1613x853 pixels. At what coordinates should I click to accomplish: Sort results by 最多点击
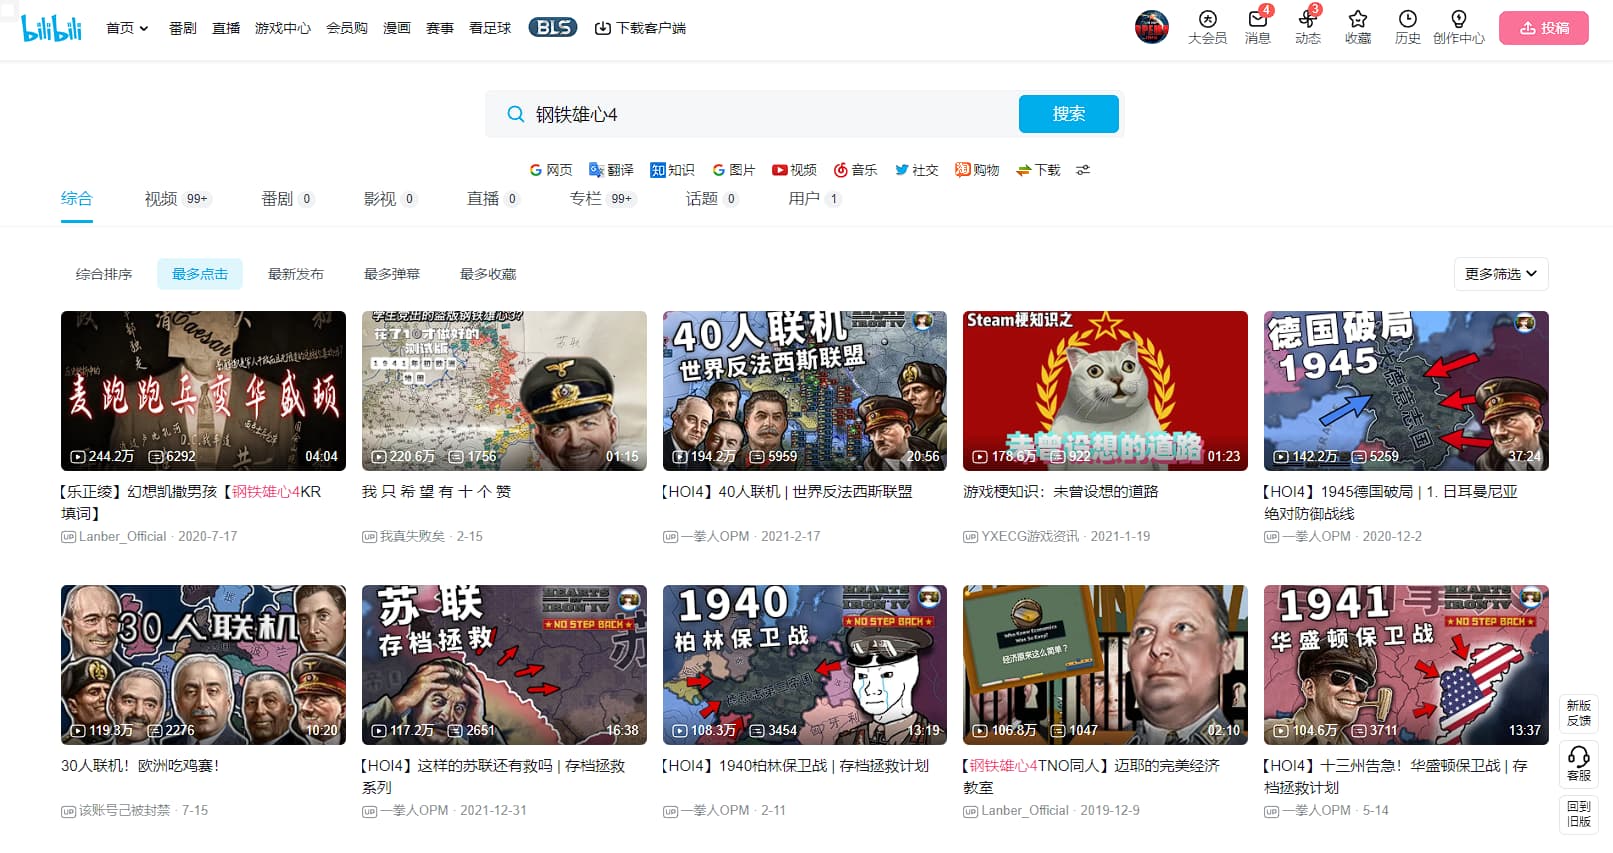click(200, 274)
